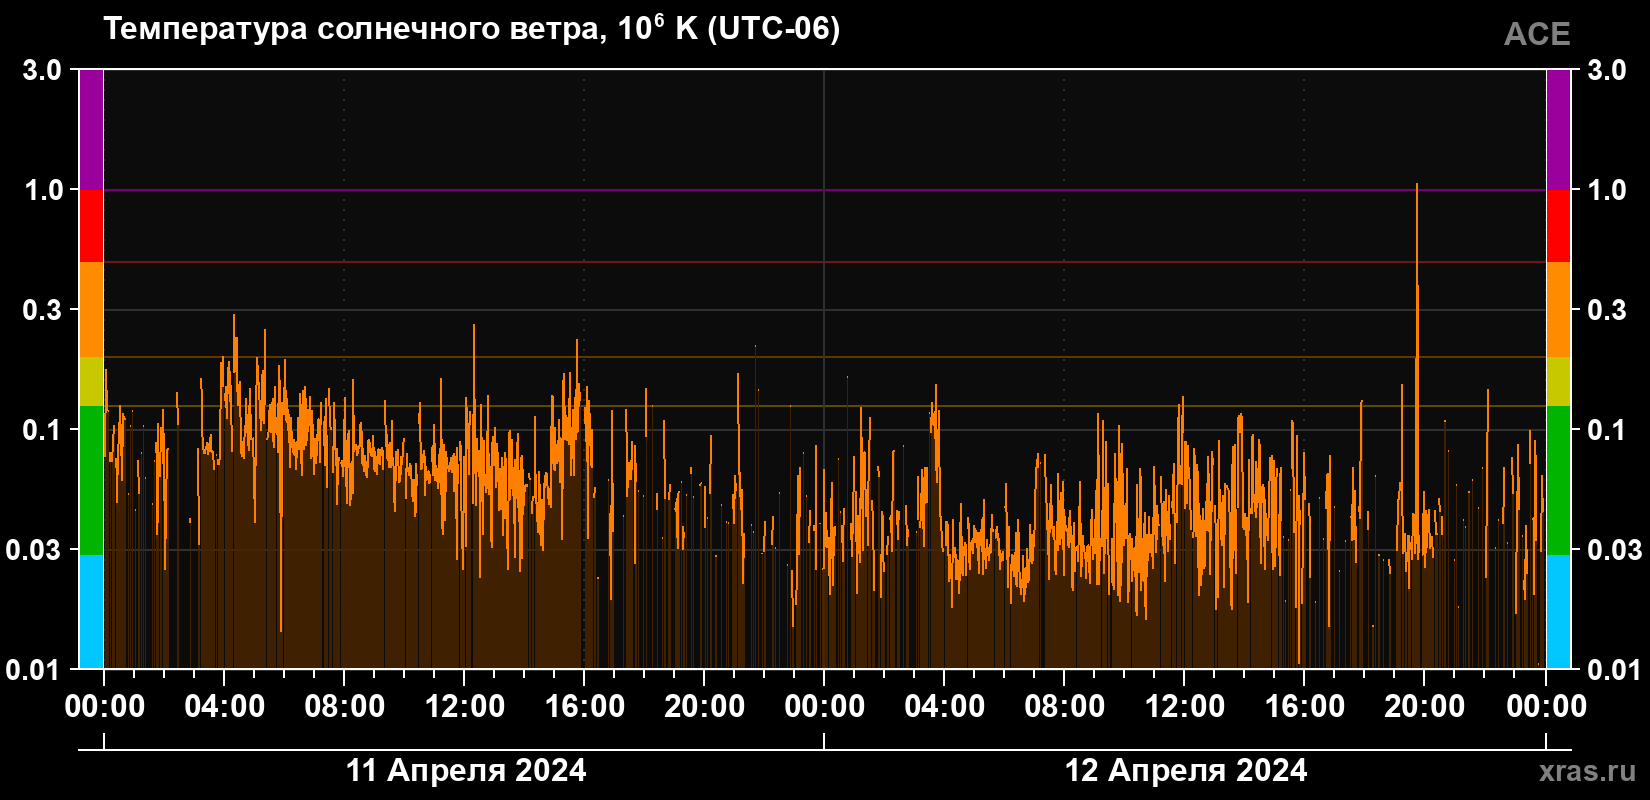Click the '0.3' label on the left axis

(42, 310)
